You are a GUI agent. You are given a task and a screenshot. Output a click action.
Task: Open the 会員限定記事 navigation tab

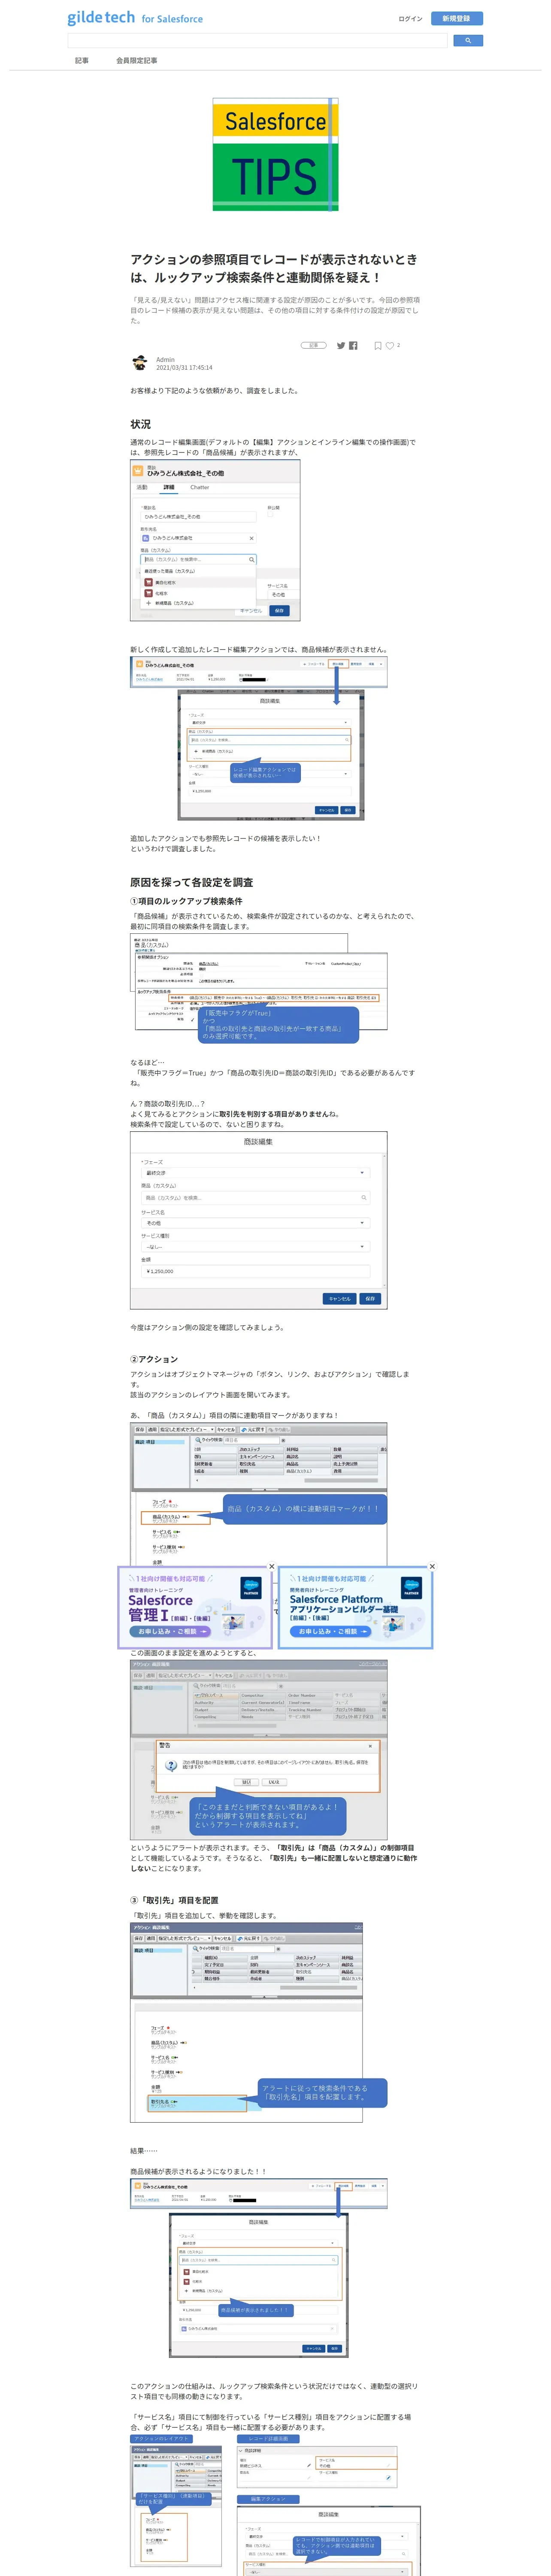point(136,61)
